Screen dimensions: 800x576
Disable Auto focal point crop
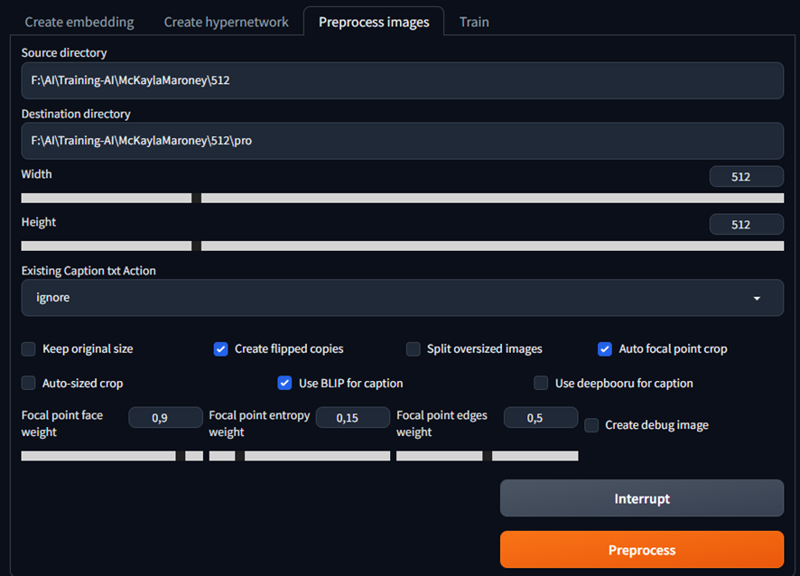(605, 349)
